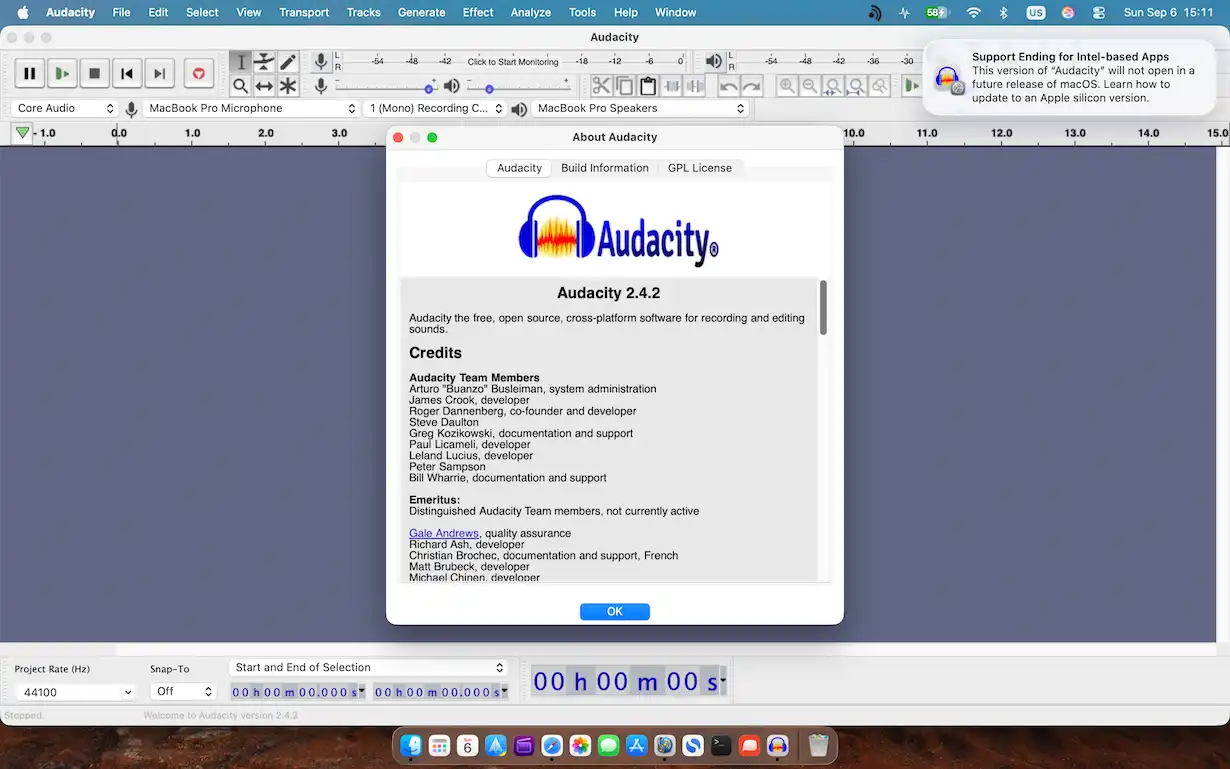Click the Pause transport button
Screen dimensions: 1230x769
click(x=30, y=73)
